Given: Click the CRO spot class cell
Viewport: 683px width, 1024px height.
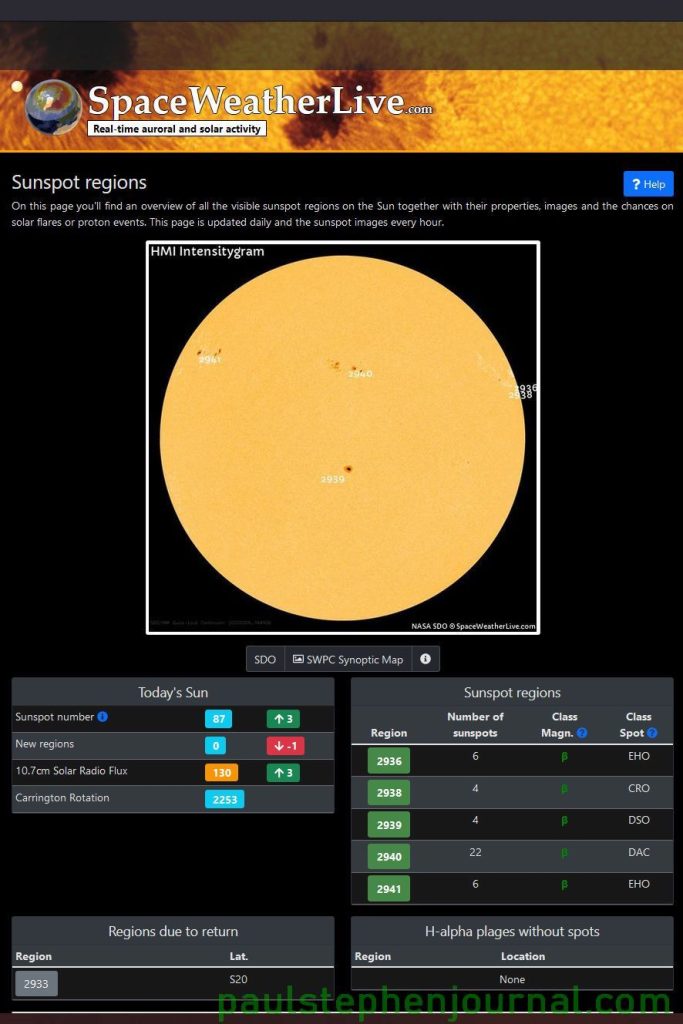Looking at the screenshot, I should tap(639, 788).
